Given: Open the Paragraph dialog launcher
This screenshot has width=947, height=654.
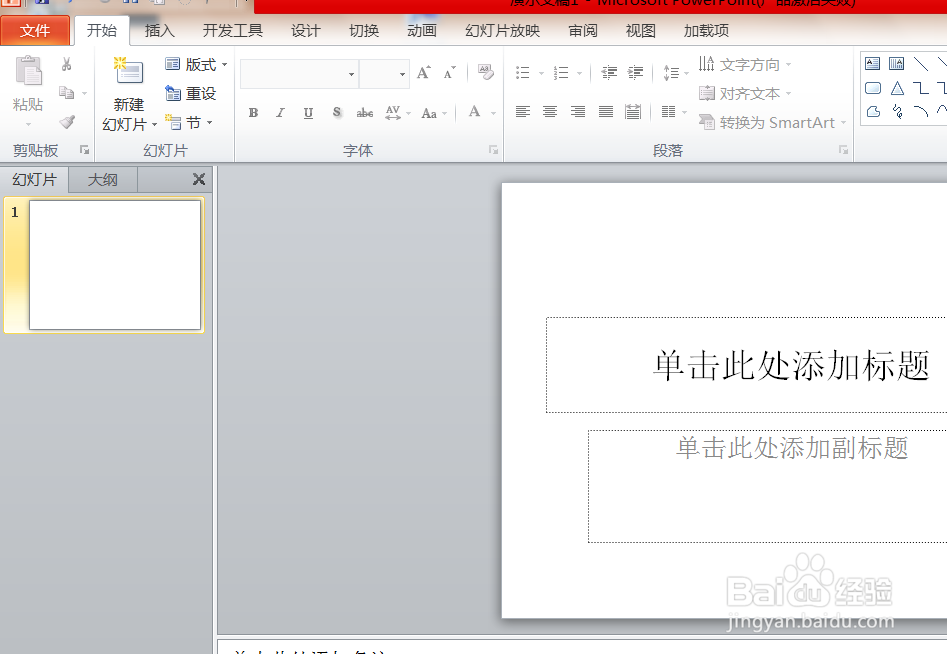Looking at the screenshot, I should tap(843, 150).
